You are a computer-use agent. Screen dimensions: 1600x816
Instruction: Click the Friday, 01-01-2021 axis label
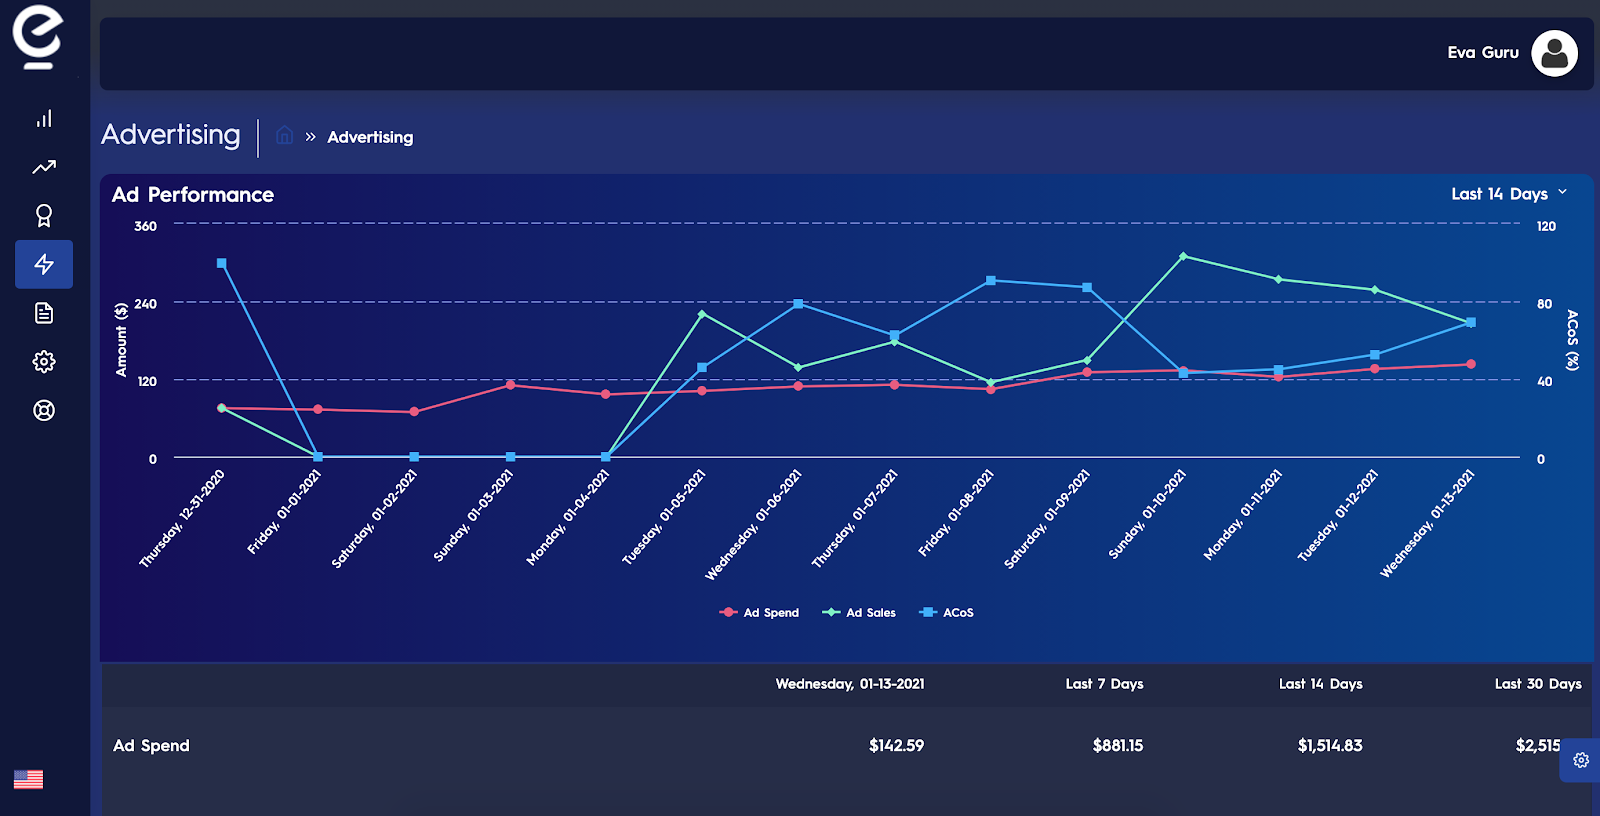[284, 512]
